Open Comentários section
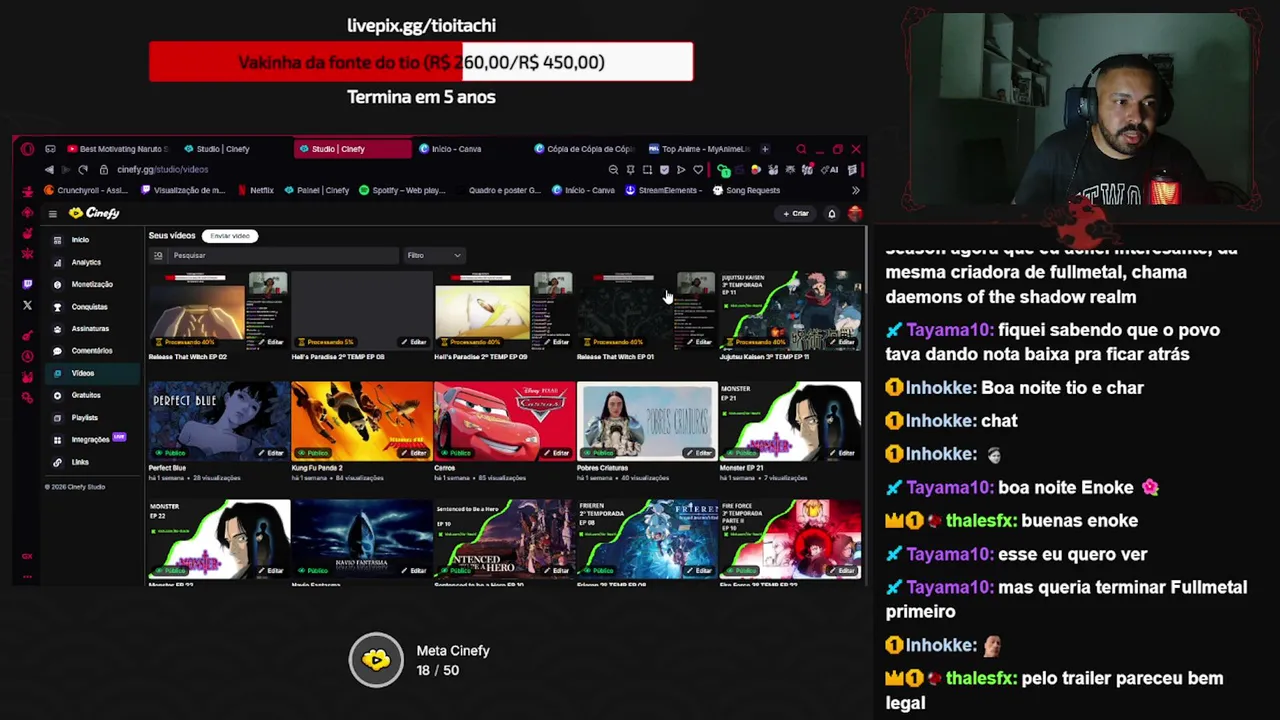 tap(91, 351)
